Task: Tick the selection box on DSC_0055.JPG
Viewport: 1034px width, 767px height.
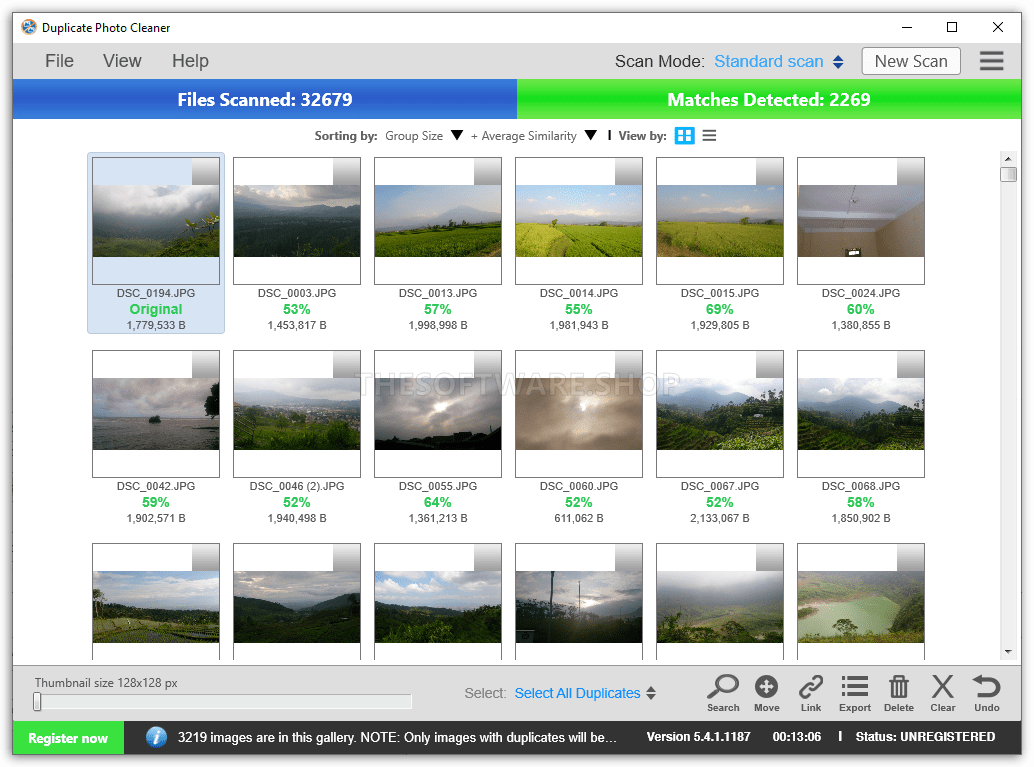Action: pyautogui.click(x=488, y=365)
